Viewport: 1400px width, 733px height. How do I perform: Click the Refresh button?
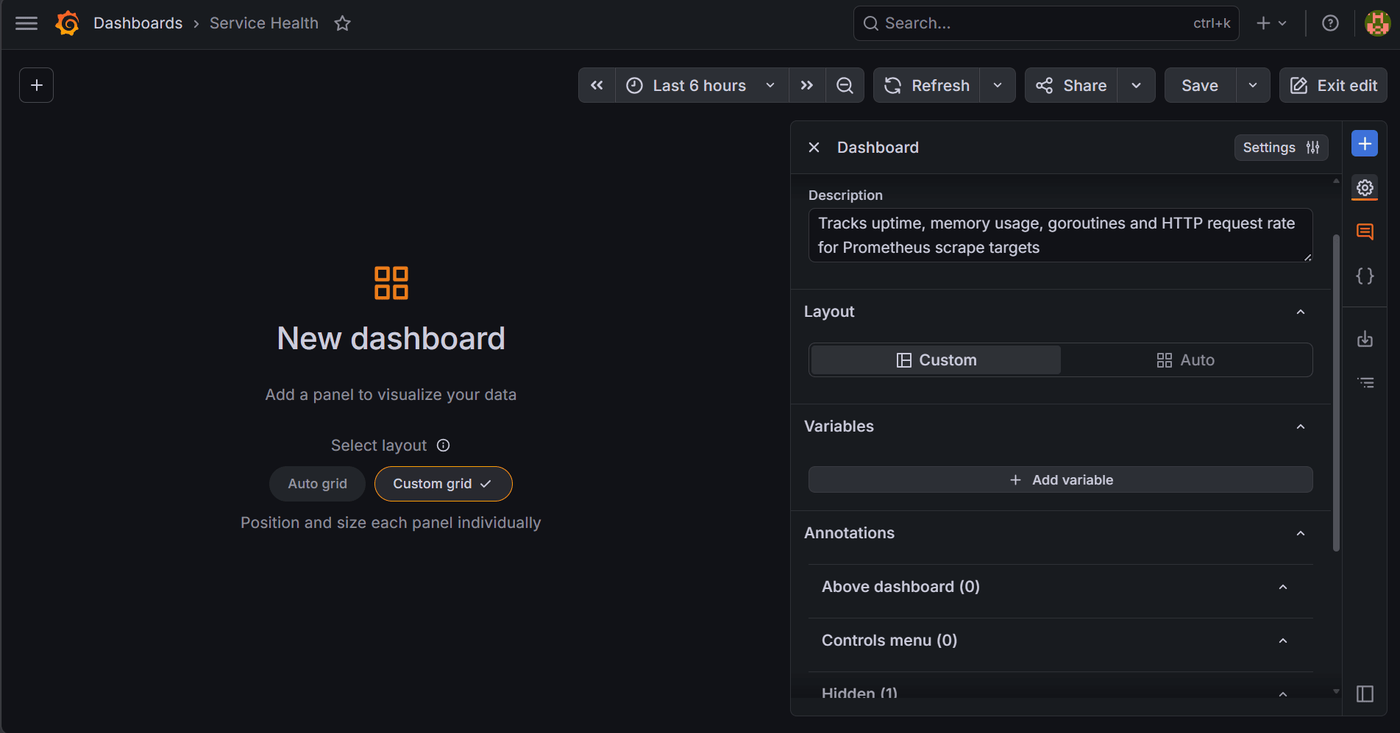927,86
